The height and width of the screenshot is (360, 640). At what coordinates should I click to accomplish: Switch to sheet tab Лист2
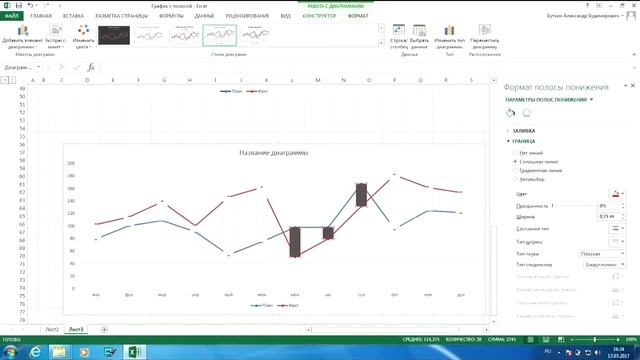point(52,329)
